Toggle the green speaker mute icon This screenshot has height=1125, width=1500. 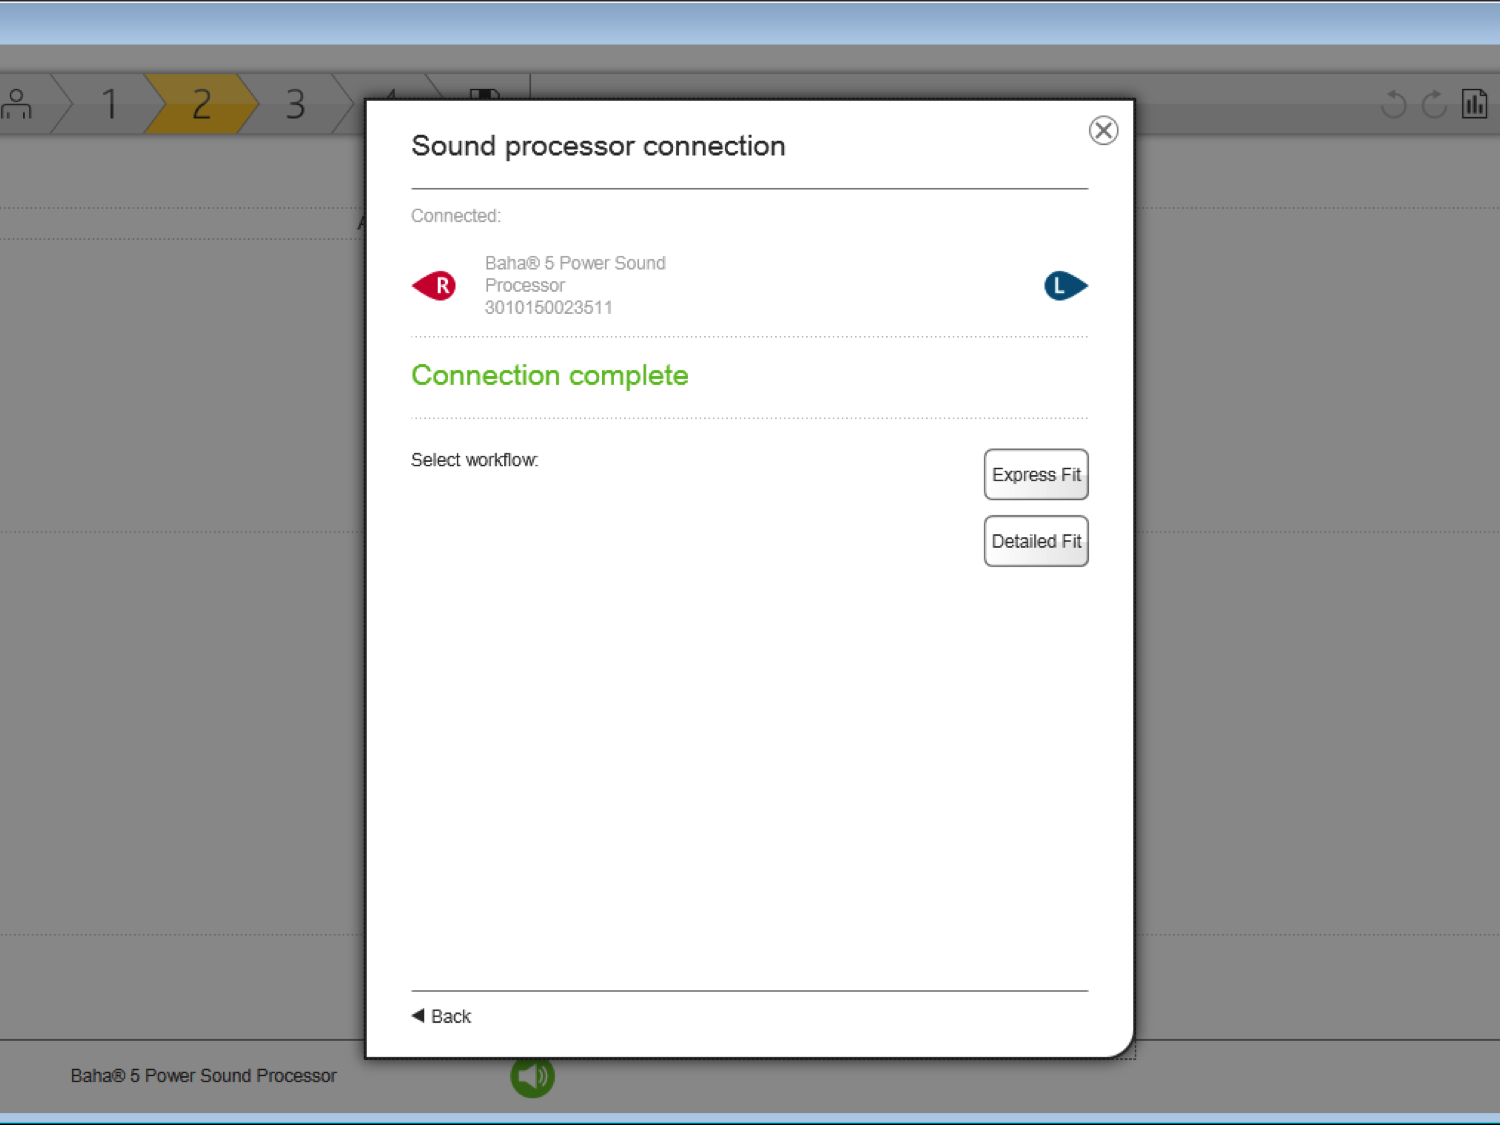(x=532, y=1077)
